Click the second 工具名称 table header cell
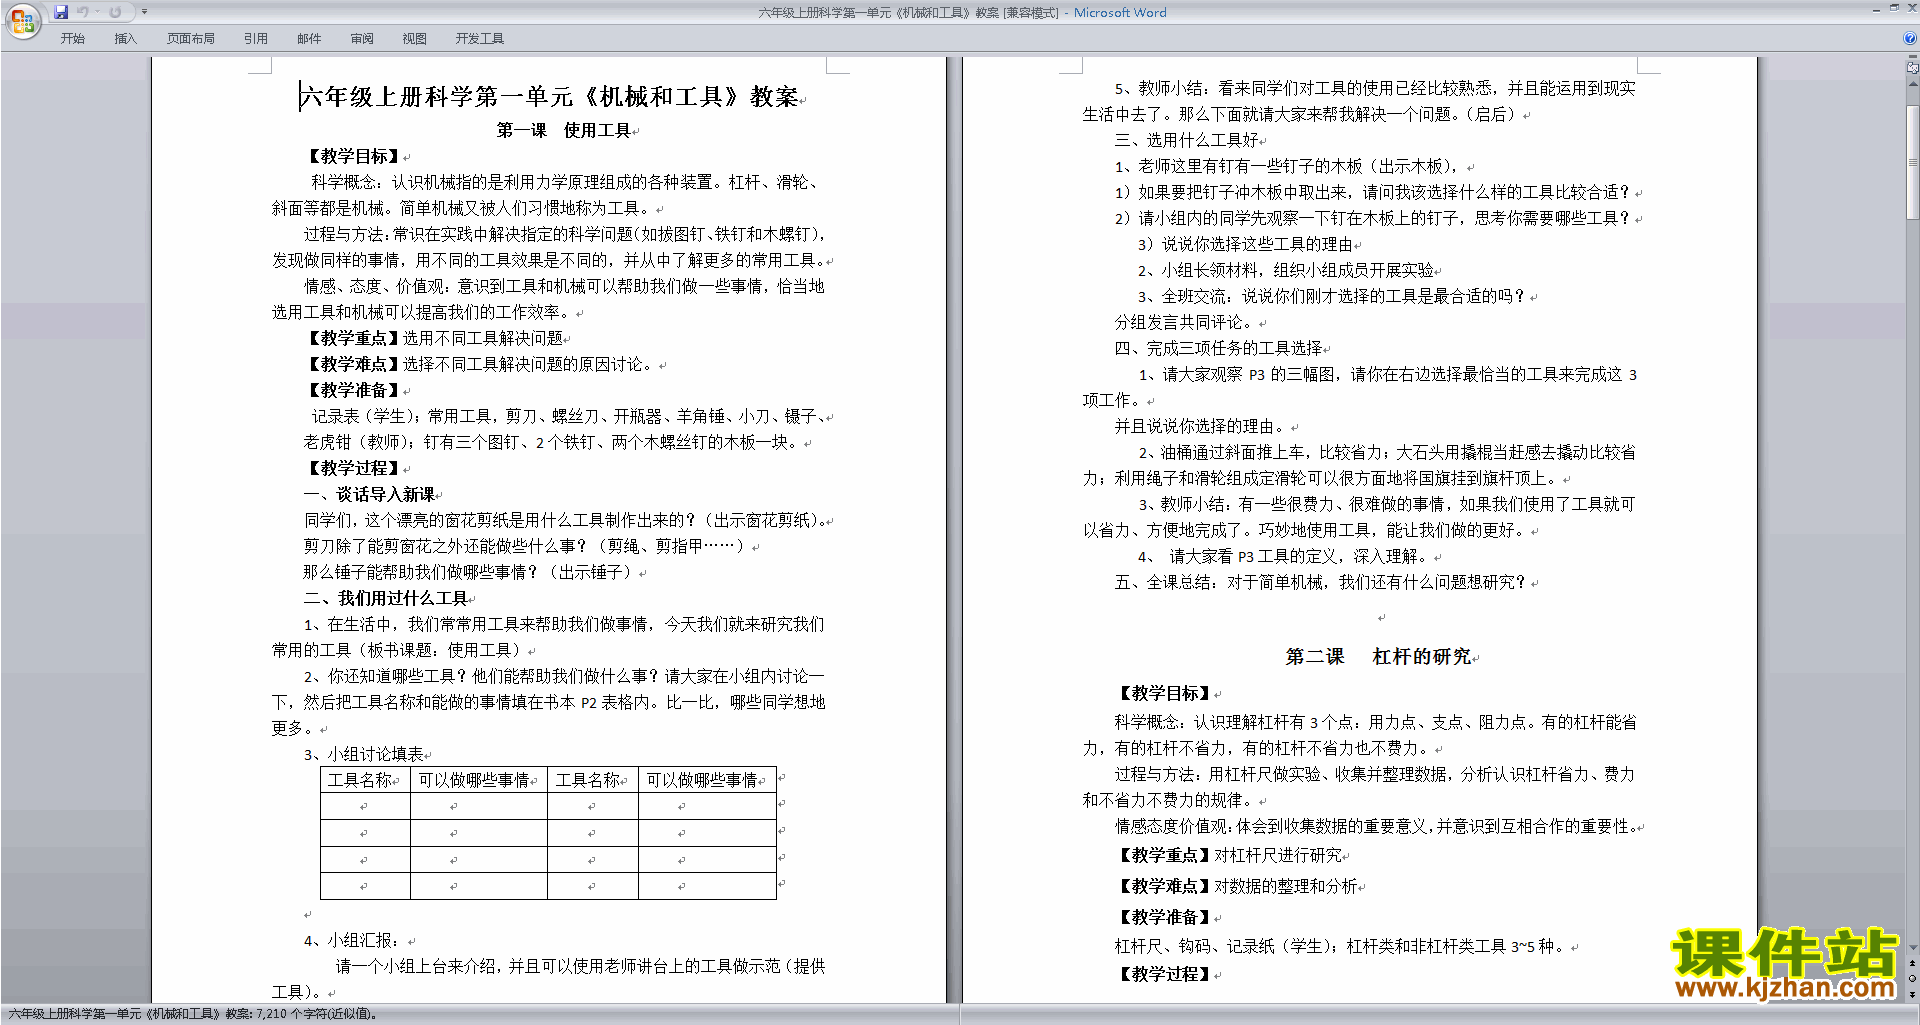Viewport: 1920px width, 1025px height. [593, 780]
